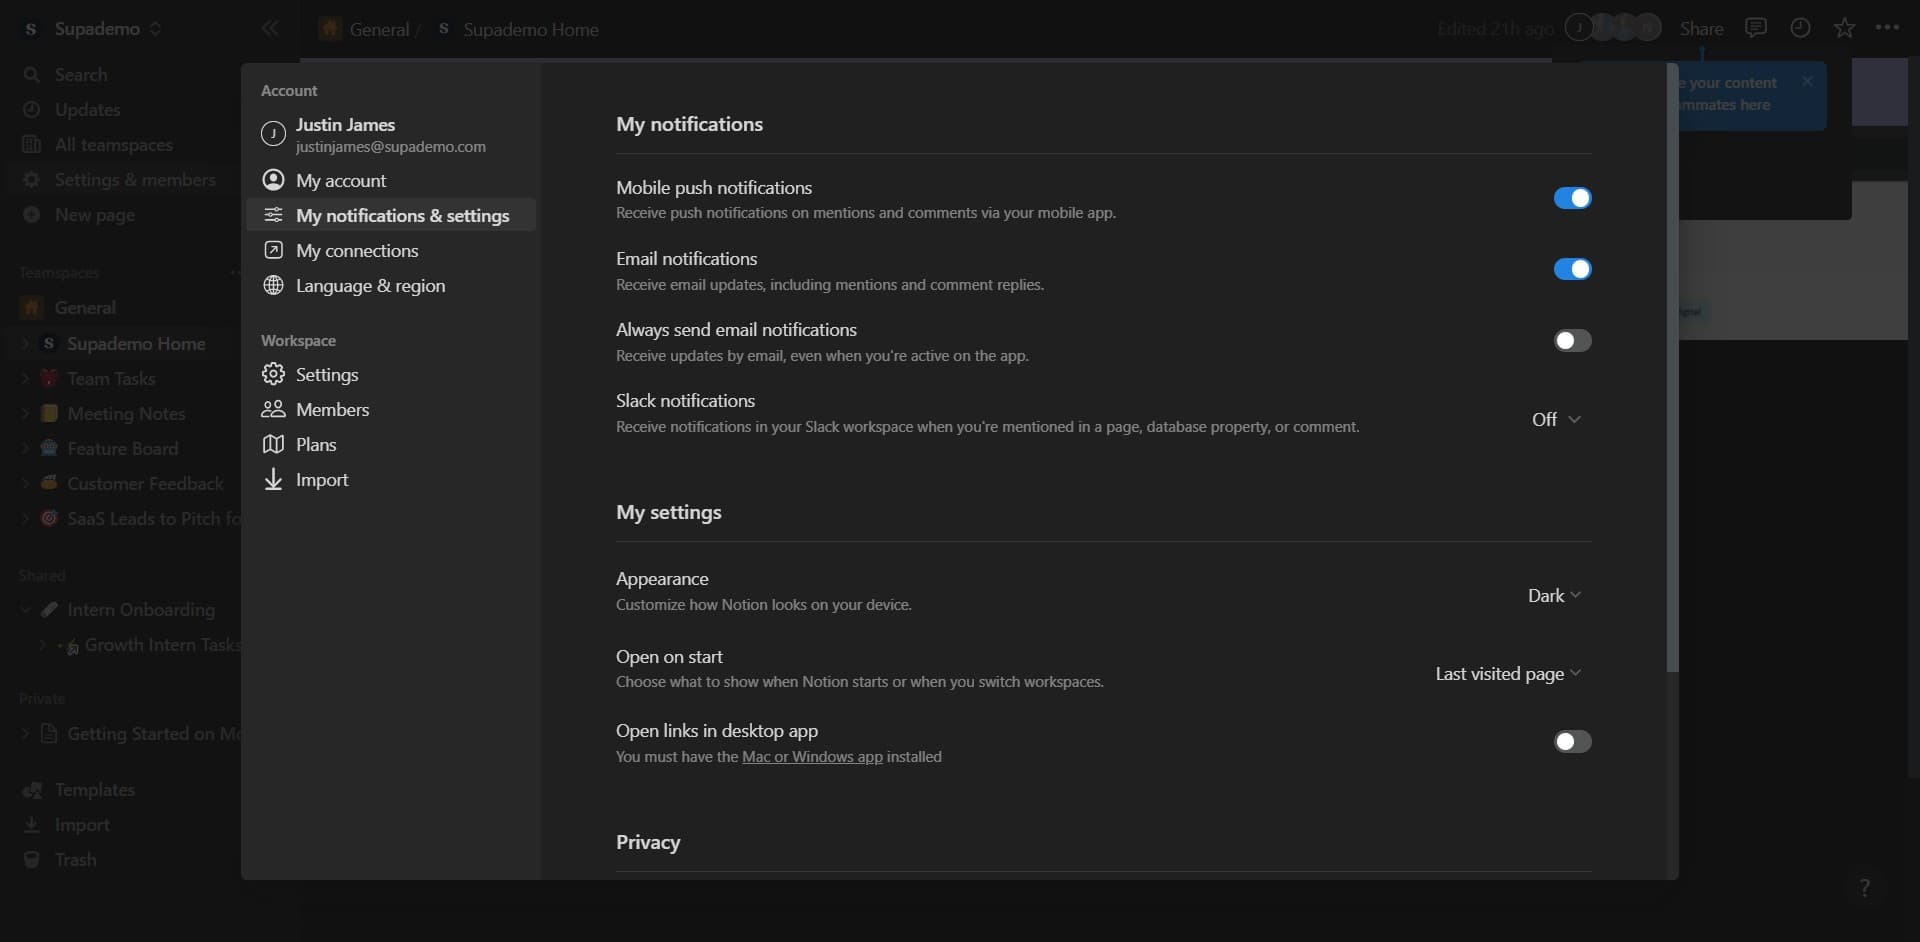Collapse the sidebar with double chevrons

click(270, 28)
